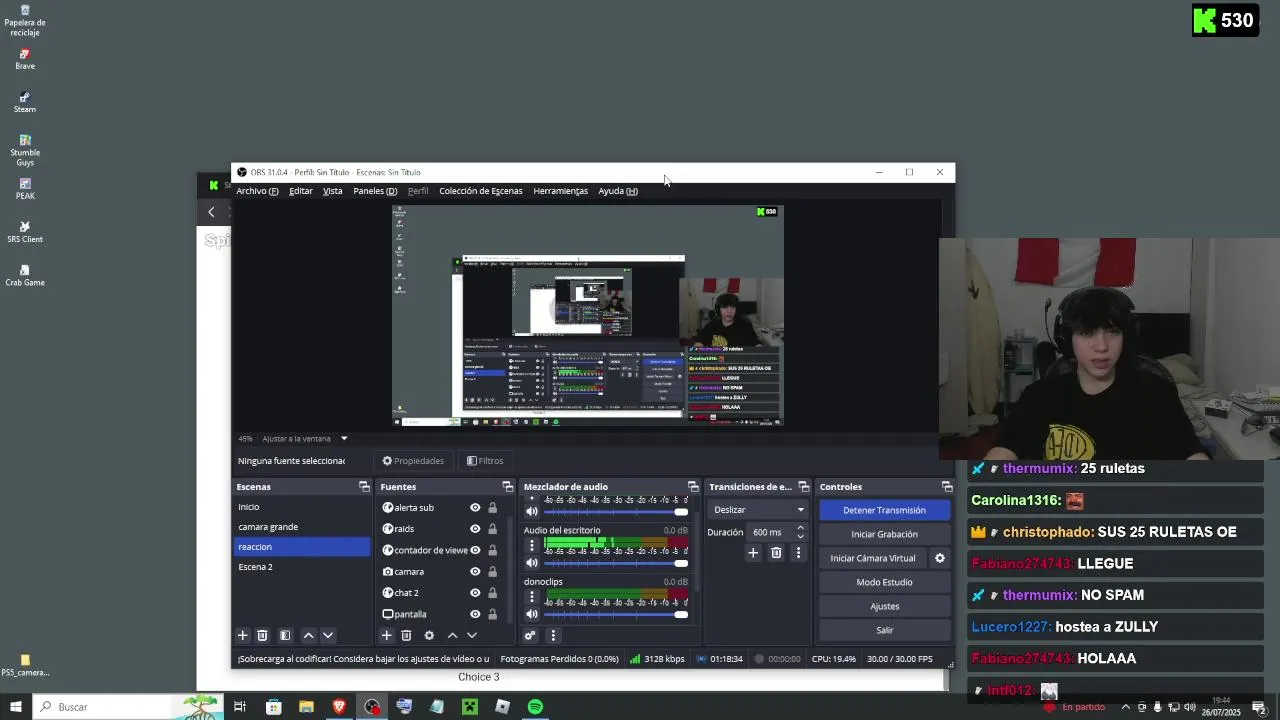Enable Modo Estudio
Screen dimensions: 1280x720
(x=884, y=582)
